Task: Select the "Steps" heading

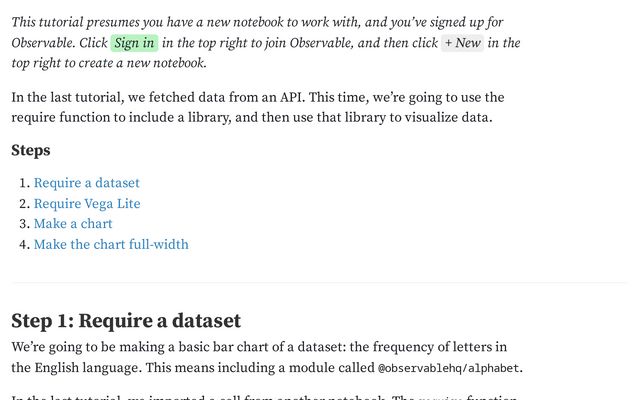Action: coord(31,150)
